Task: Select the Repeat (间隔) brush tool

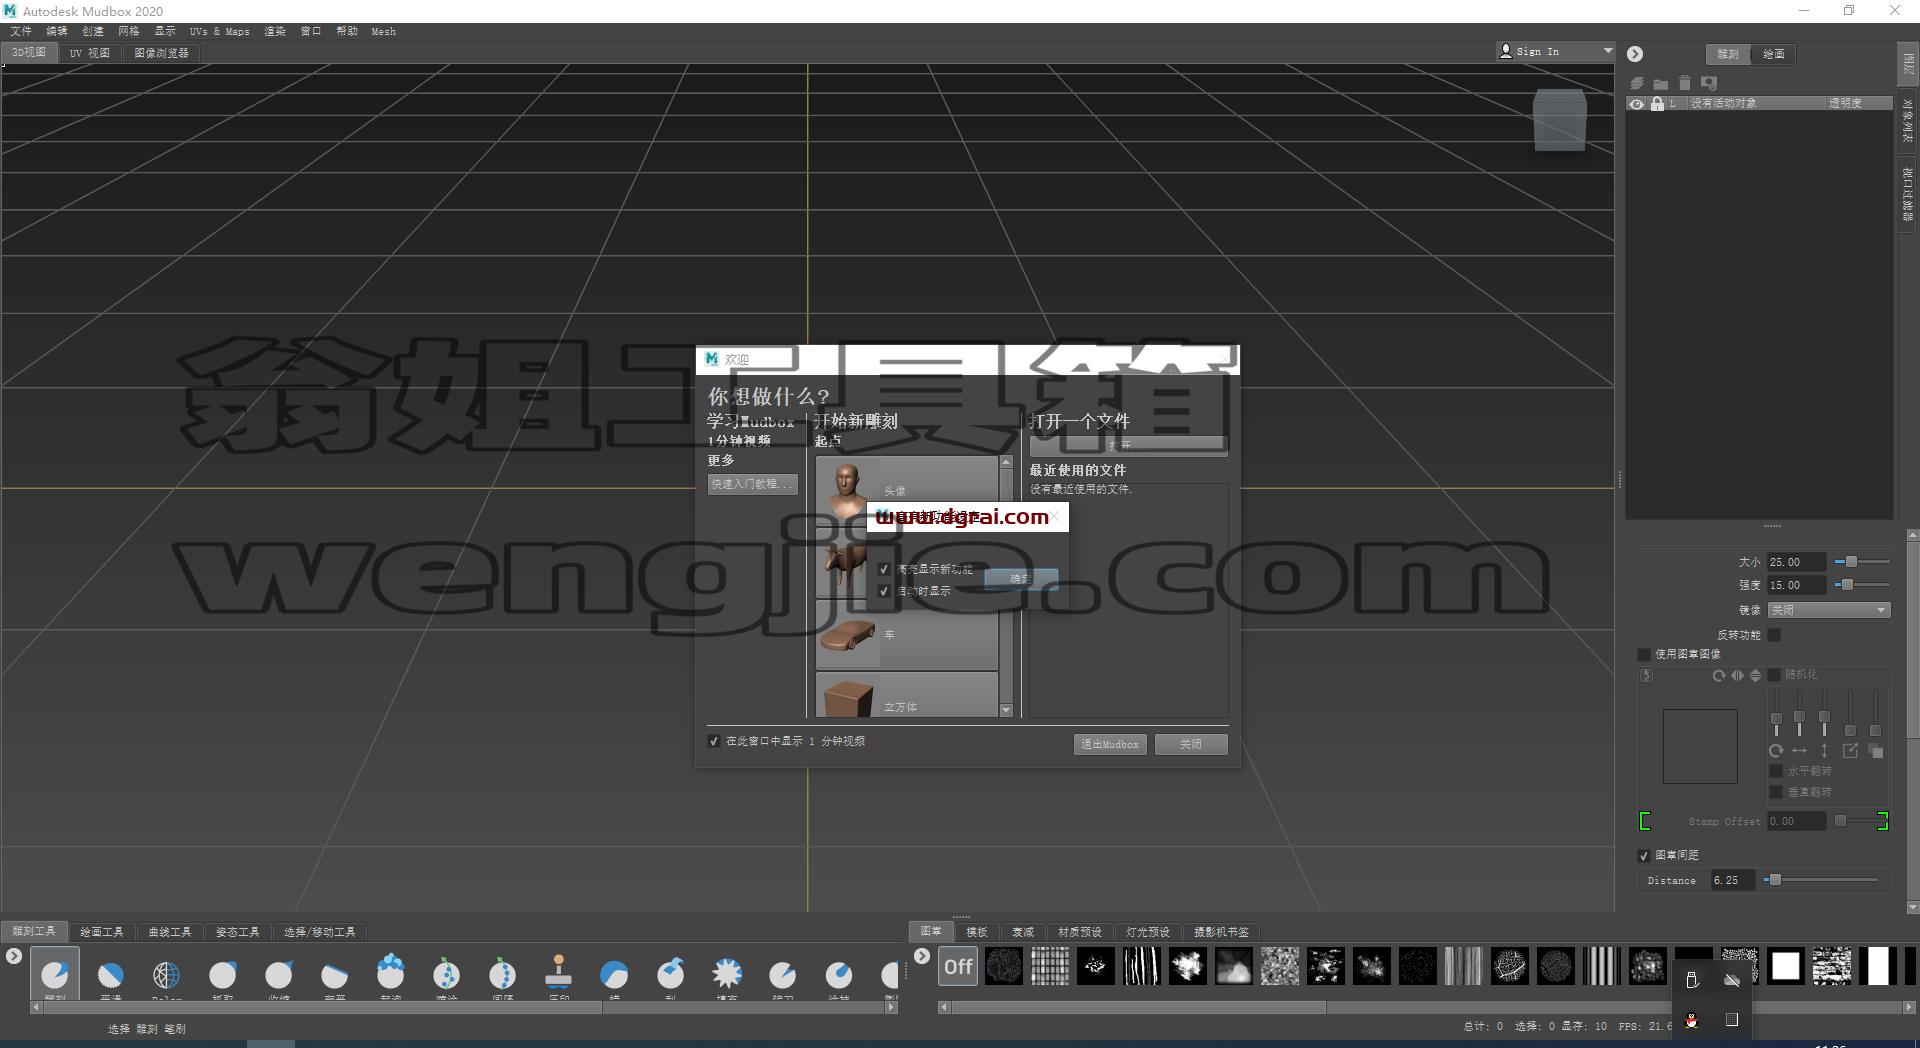Action: point(503,974)
